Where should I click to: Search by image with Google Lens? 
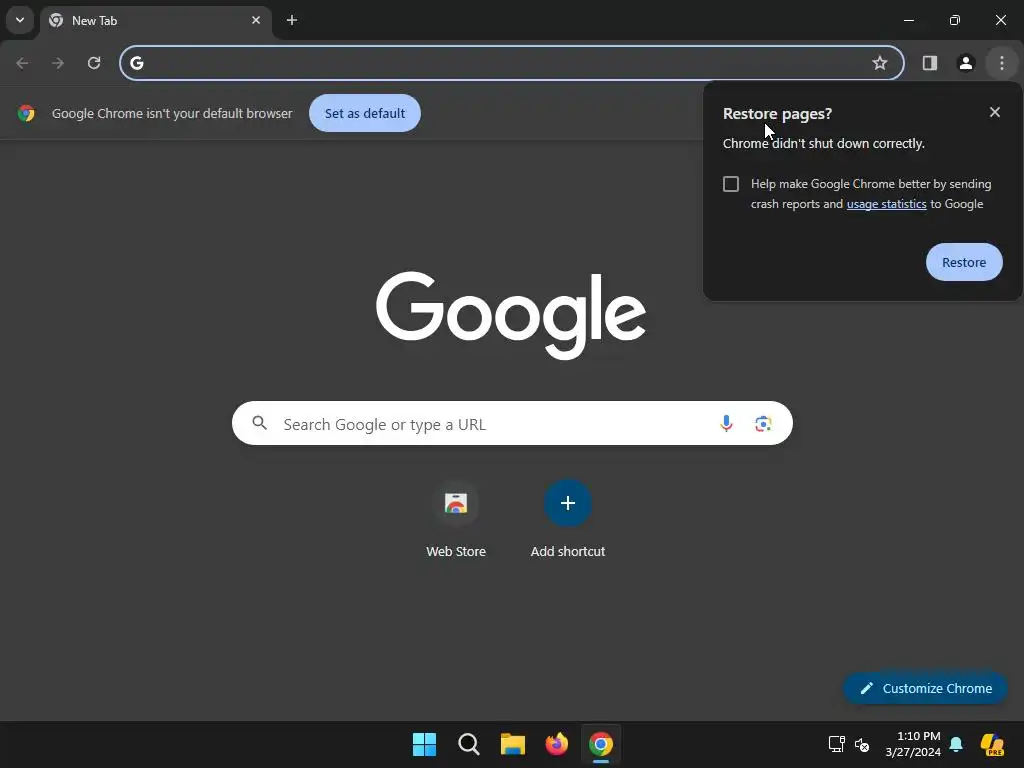pos(763,424)
